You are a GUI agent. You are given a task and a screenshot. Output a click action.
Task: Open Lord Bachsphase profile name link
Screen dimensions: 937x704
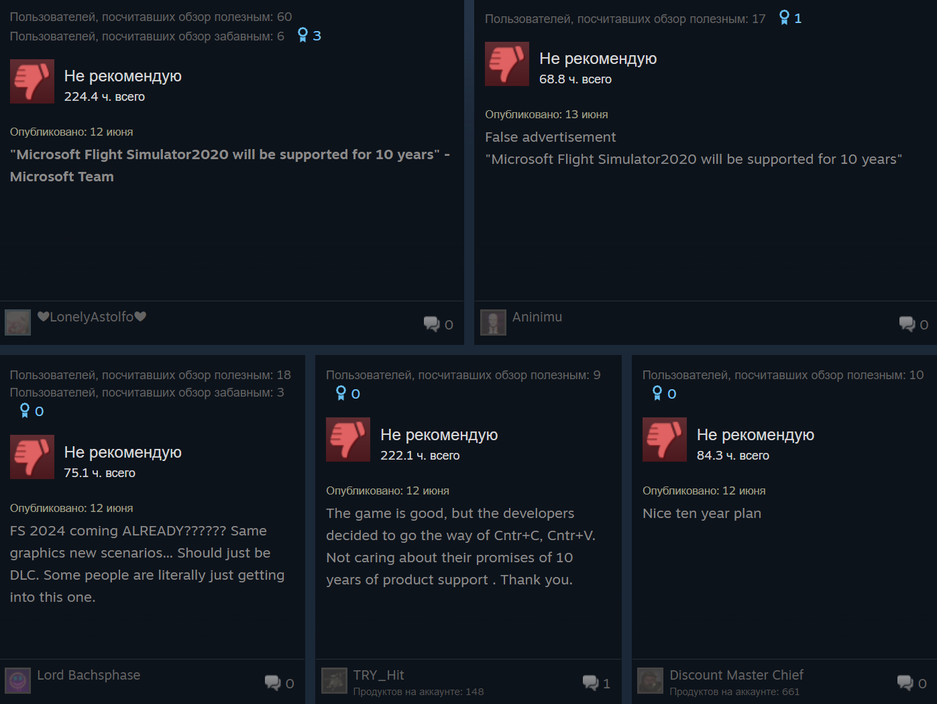click(x=88, y=675)
